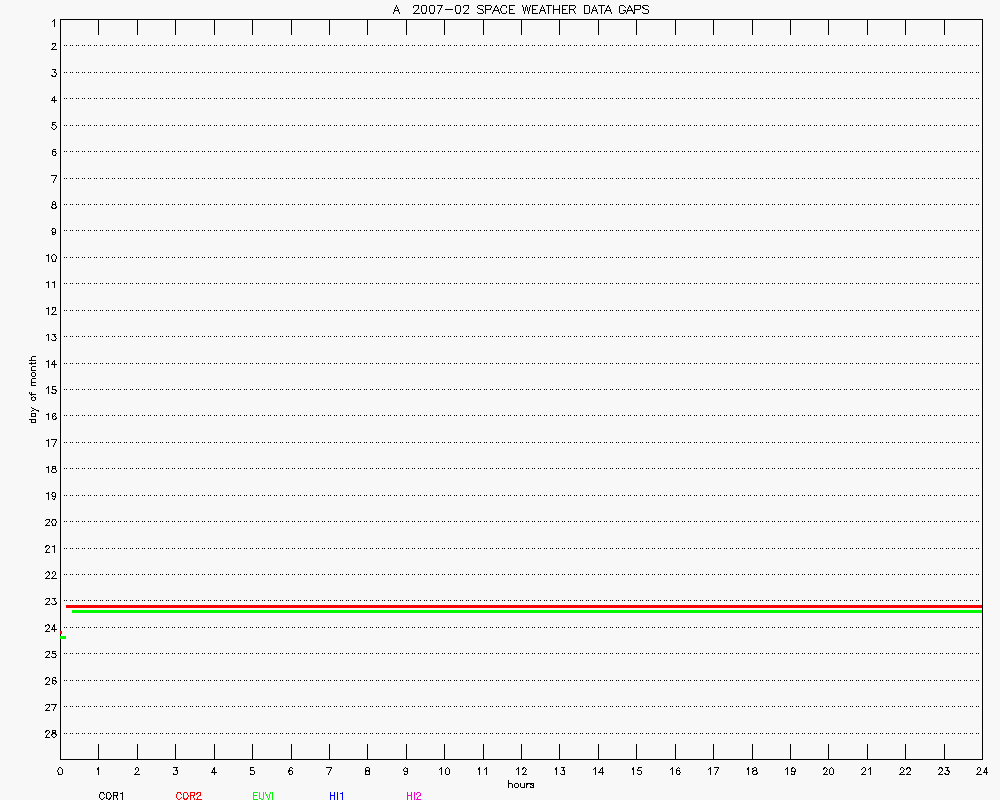Click hour 6 label on the x-axis
Viewport: 1000px width, 800px height.
tap(290, 771)
